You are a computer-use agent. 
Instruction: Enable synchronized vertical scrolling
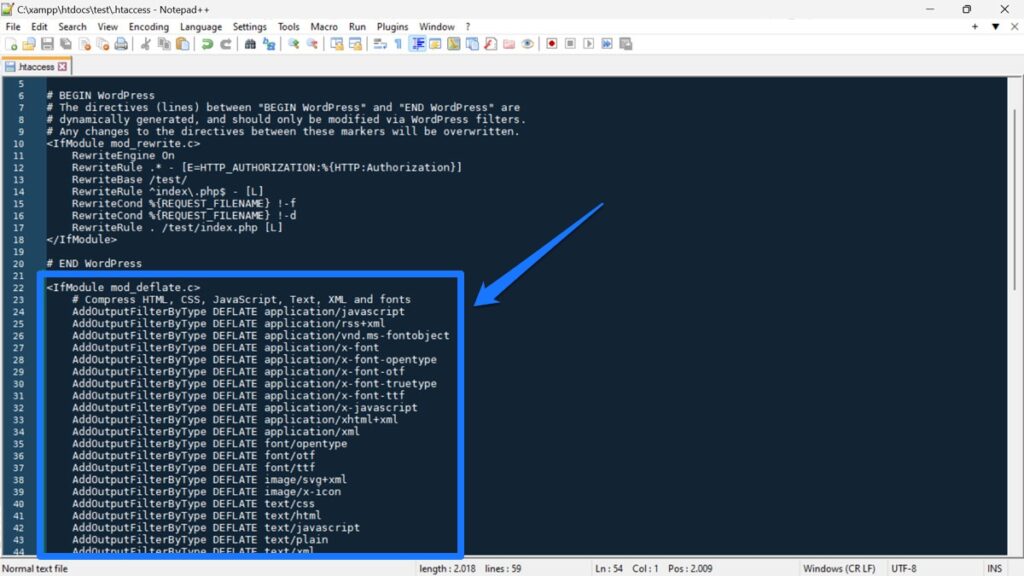click(x=338, y=43)
